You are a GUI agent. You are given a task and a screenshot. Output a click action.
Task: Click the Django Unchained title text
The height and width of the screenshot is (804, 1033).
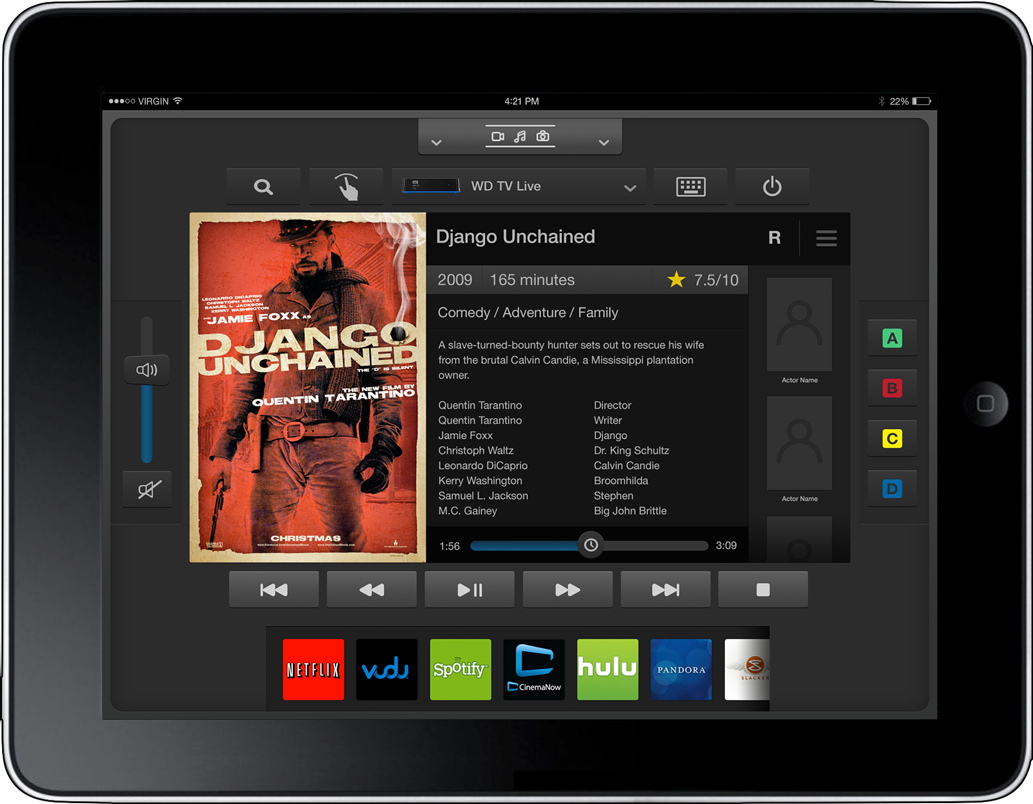(x=515, y=237)
